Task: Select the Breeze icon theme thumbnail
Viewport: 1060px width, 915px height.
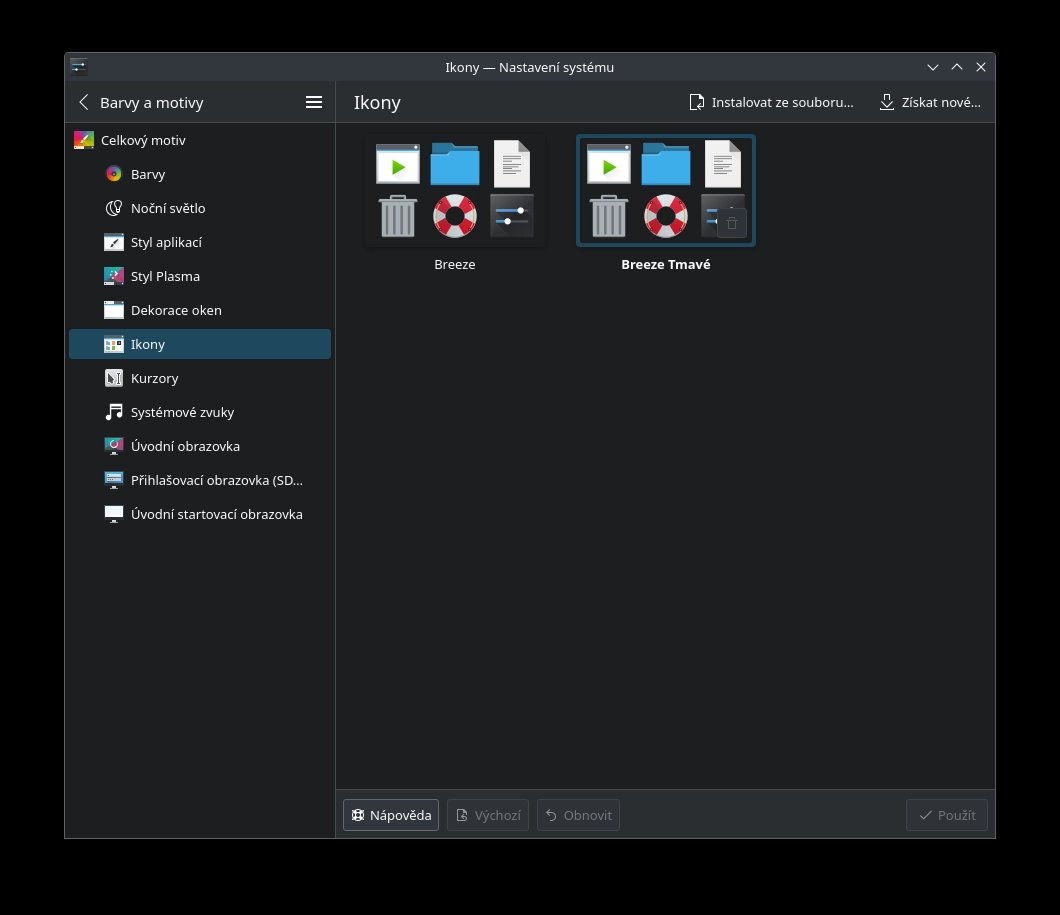Action: pos(455,190)
